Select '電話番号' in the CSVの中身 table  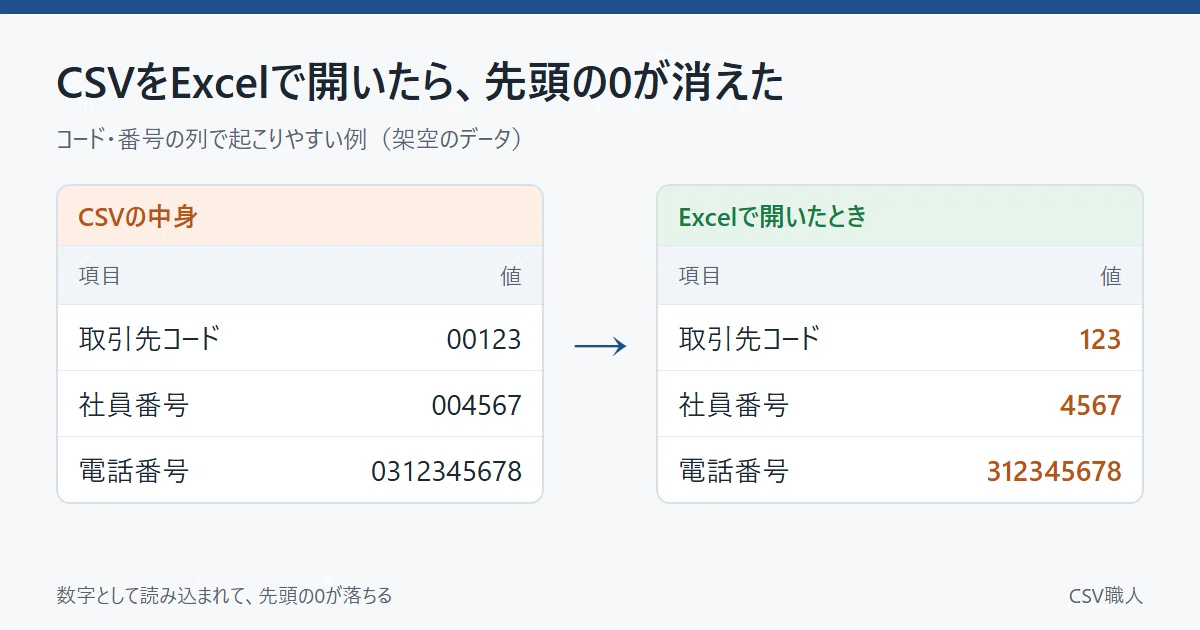tap(134, 471)
